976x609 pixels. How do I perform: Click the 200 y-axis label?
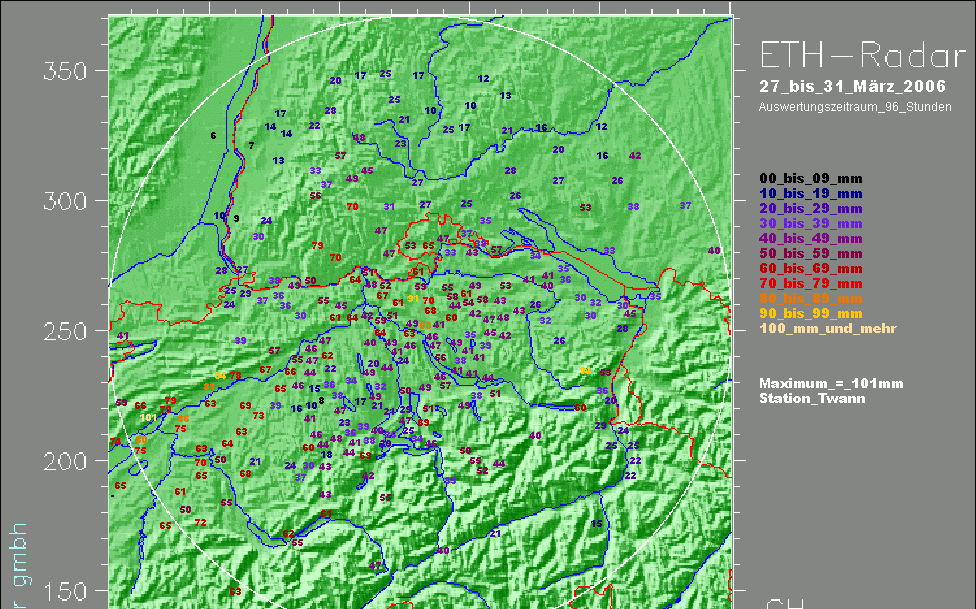tap(64, 461)
